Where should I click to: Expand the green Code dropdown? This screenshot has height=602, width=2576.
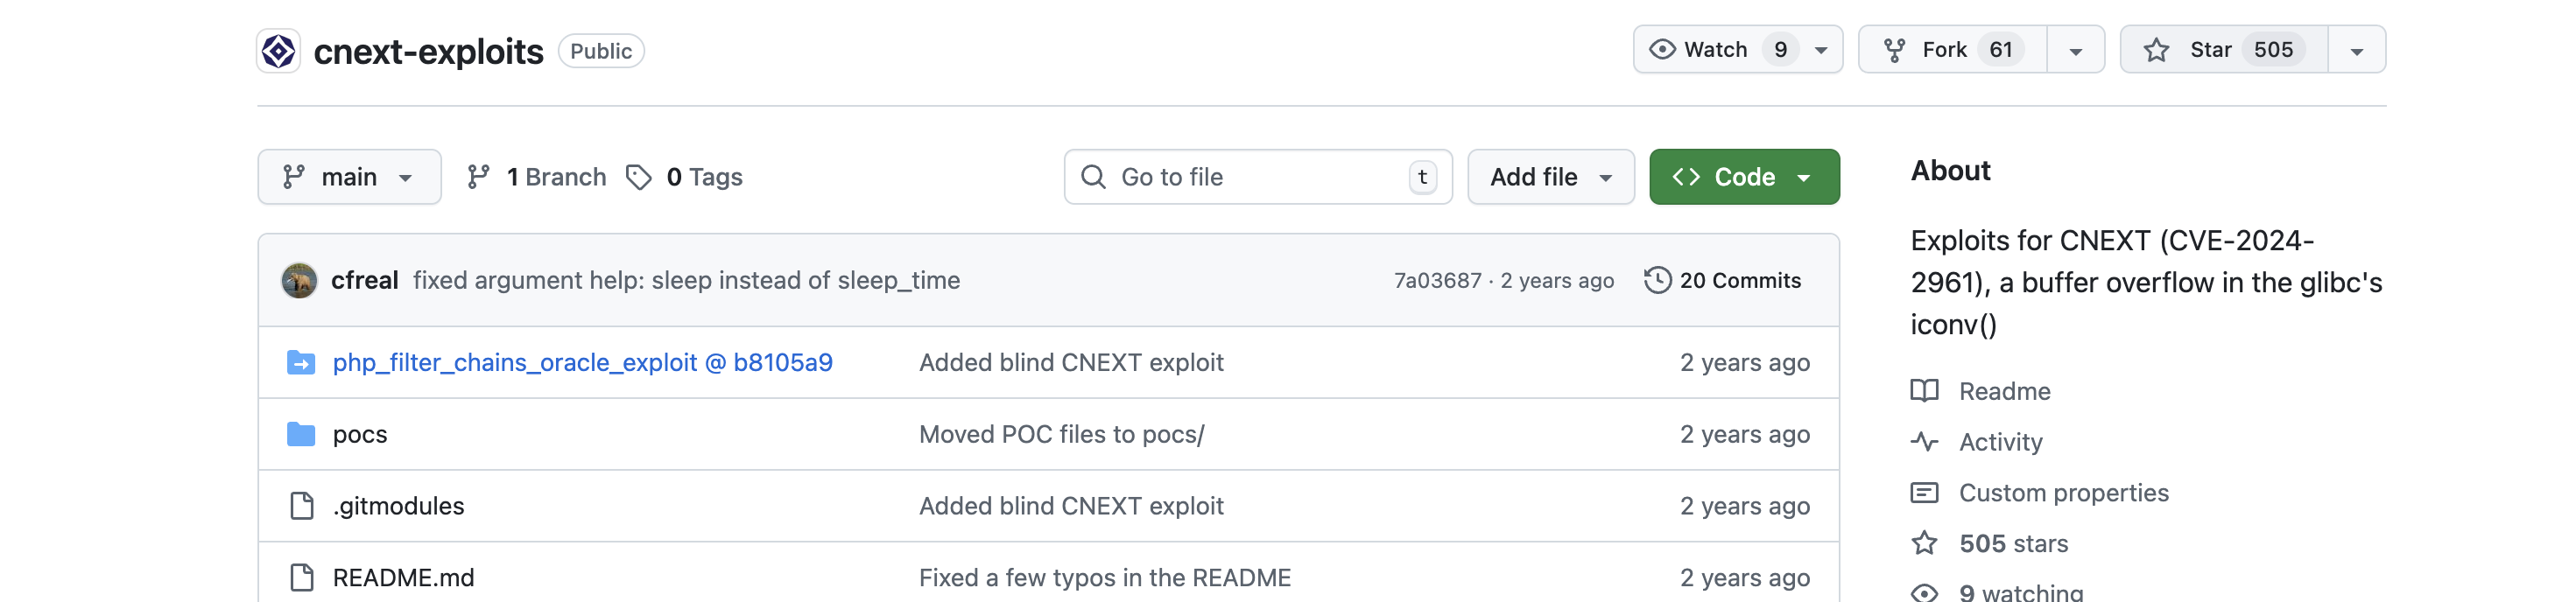[1743, 178]
